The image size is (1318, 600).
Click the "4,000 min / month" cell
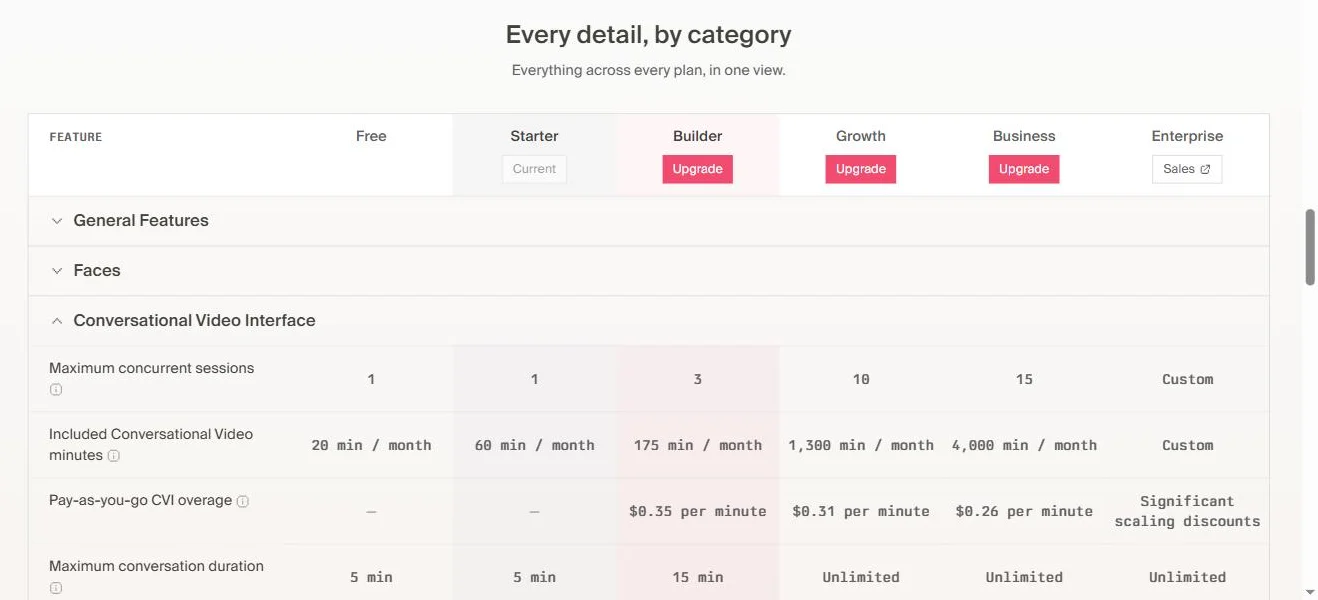tap(1024, 445)
